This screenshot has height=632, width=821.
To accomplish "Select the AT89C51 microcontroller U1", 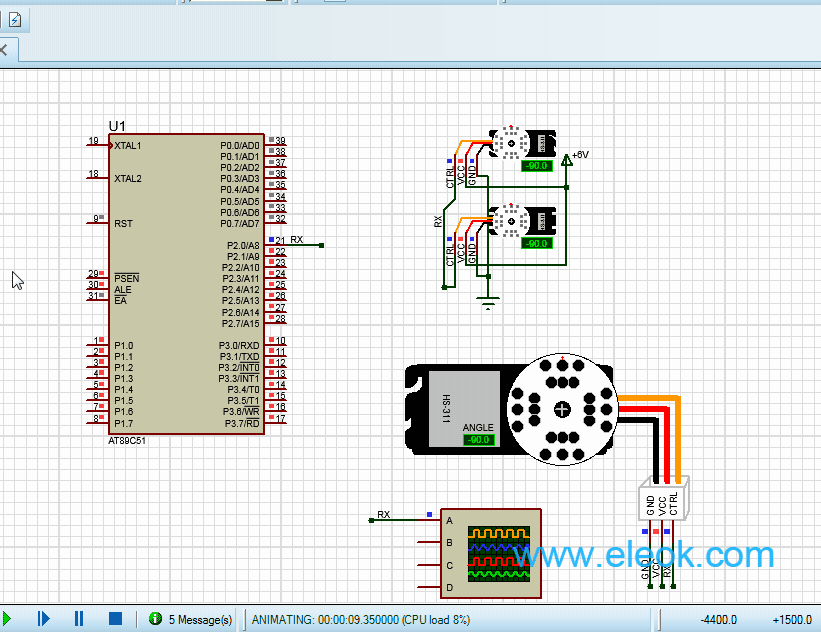I will (x=186, y=284).
